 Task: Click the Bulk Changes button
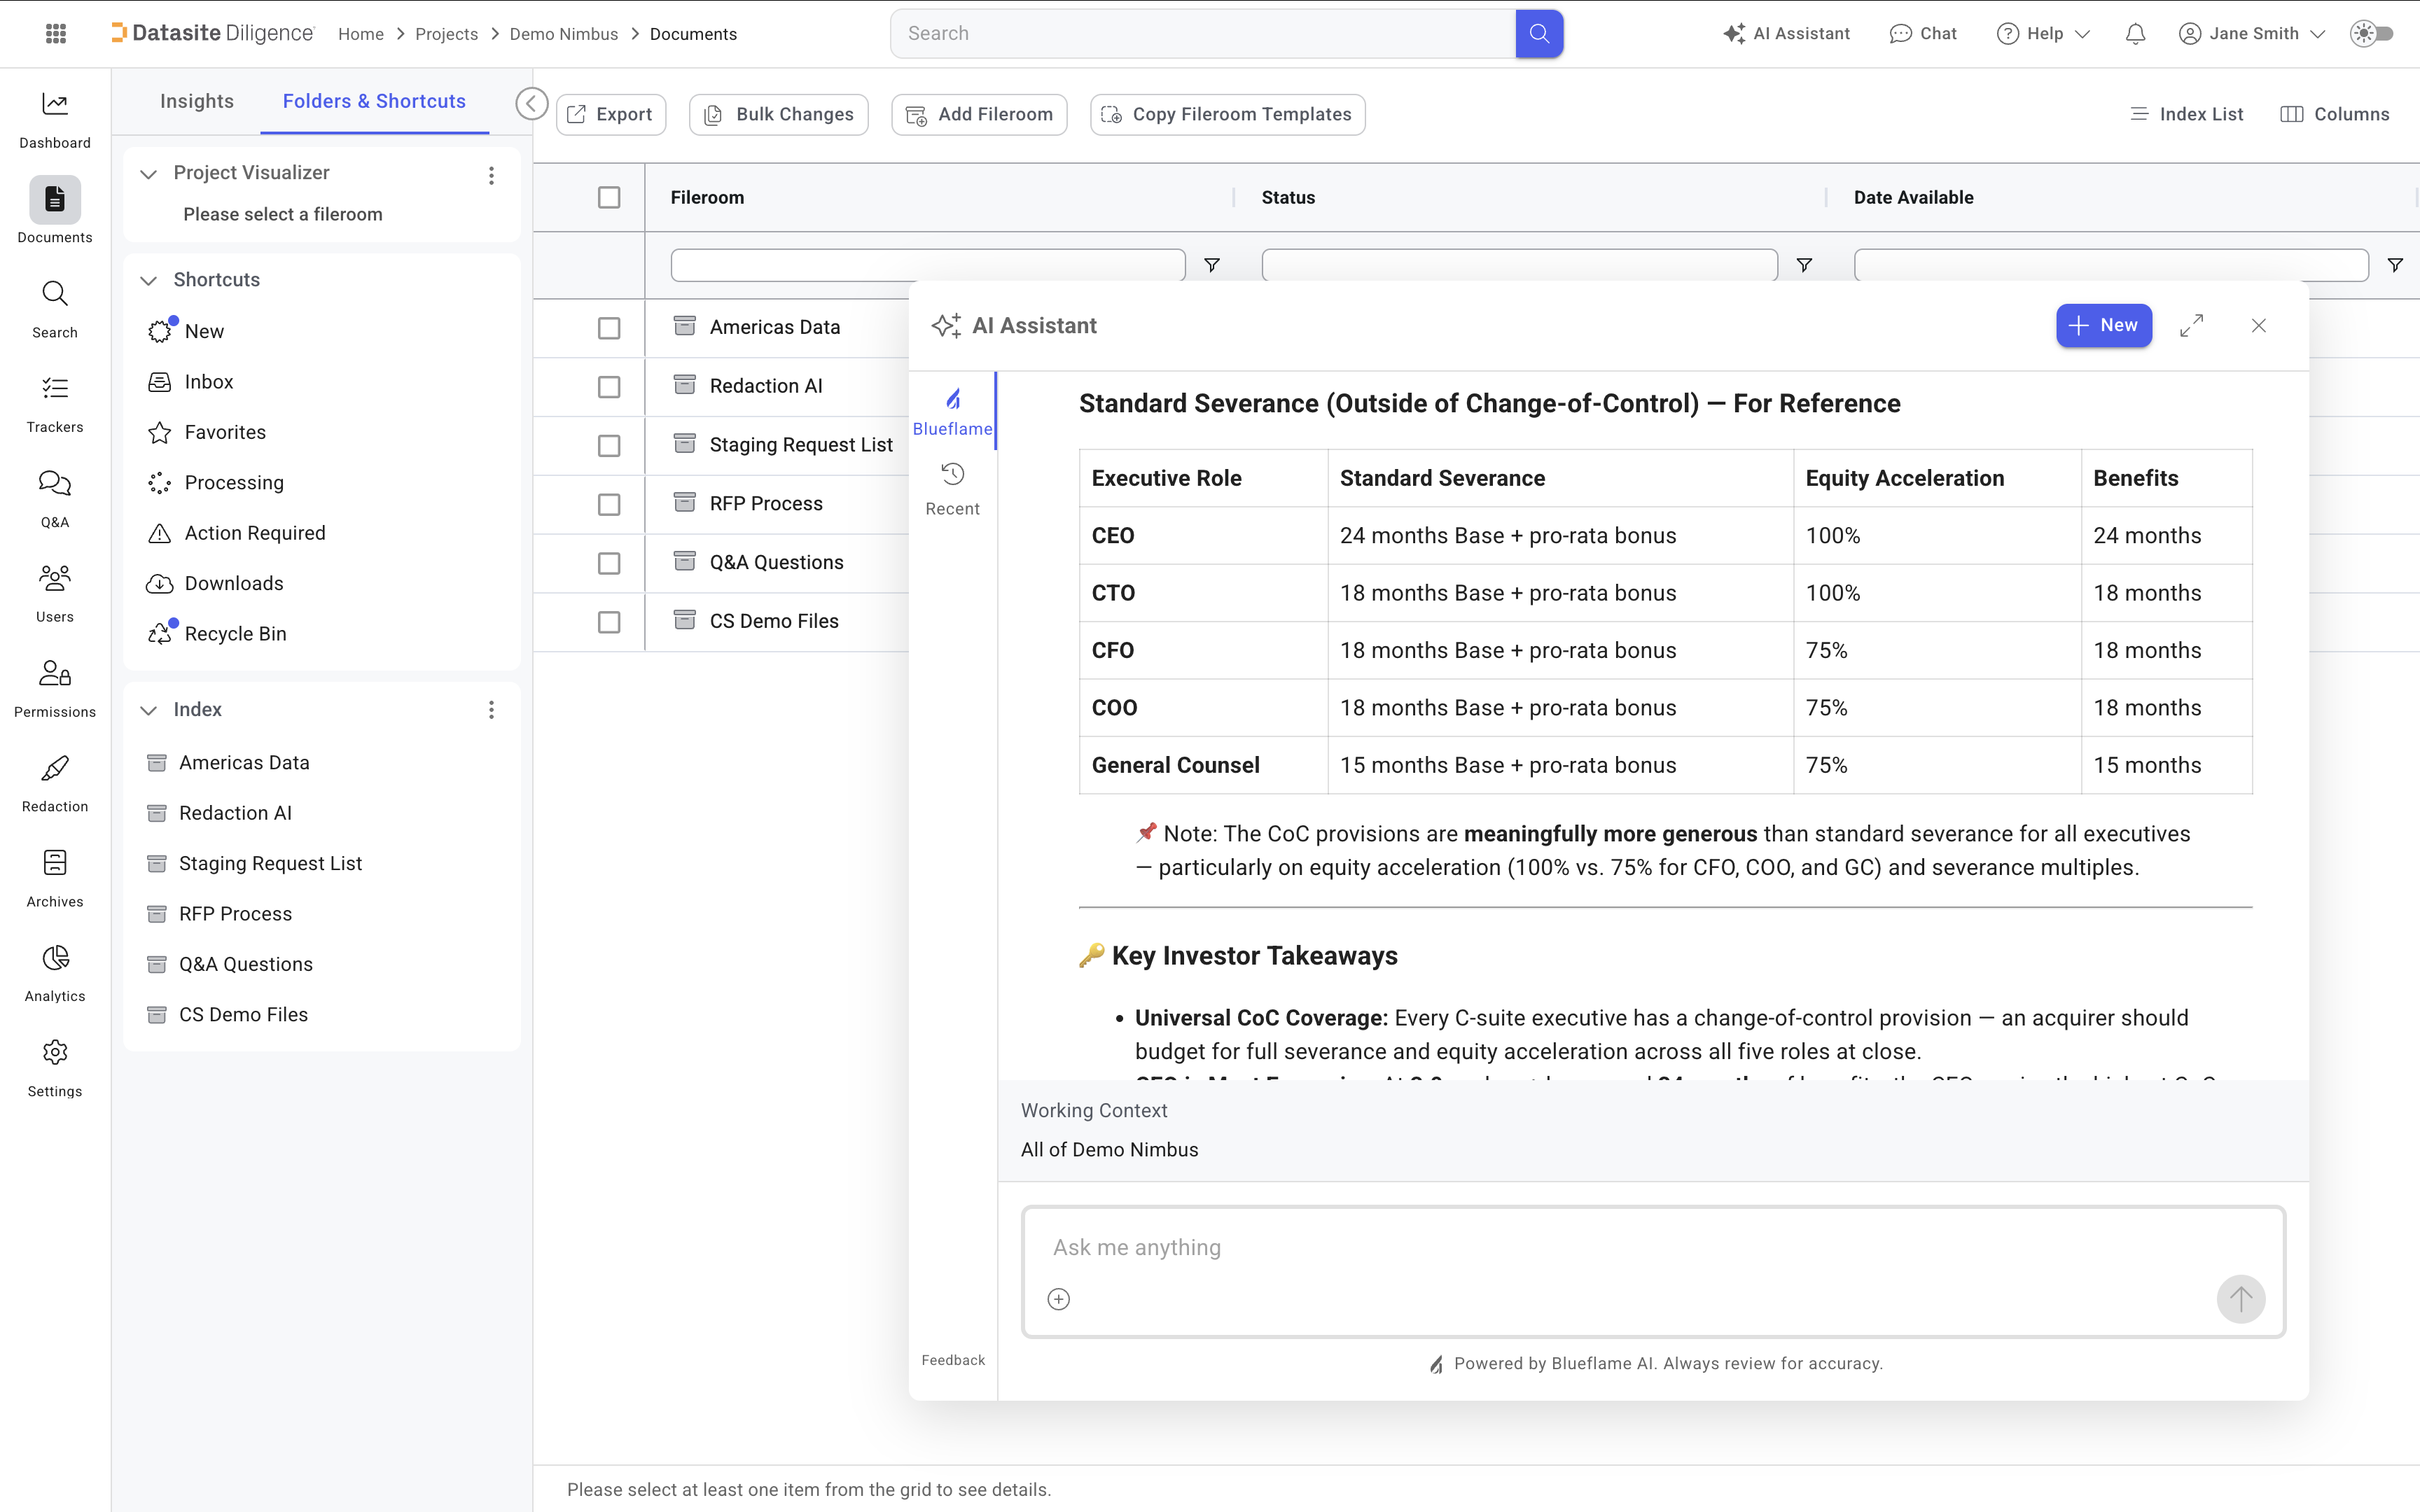[779, 114]
